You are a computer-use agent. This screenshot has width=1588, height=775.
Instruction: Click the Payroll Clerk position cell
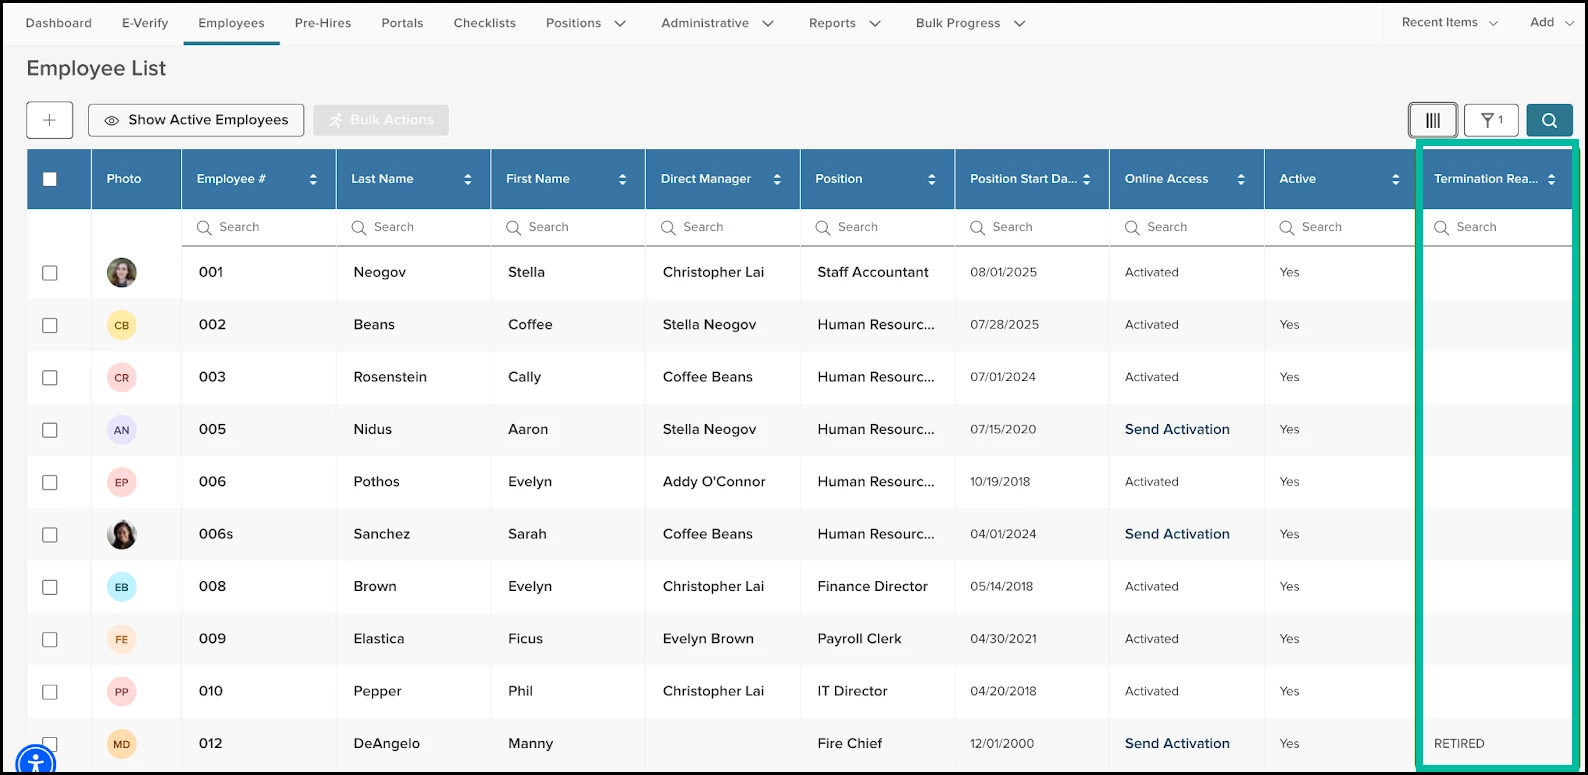[860, 638]
